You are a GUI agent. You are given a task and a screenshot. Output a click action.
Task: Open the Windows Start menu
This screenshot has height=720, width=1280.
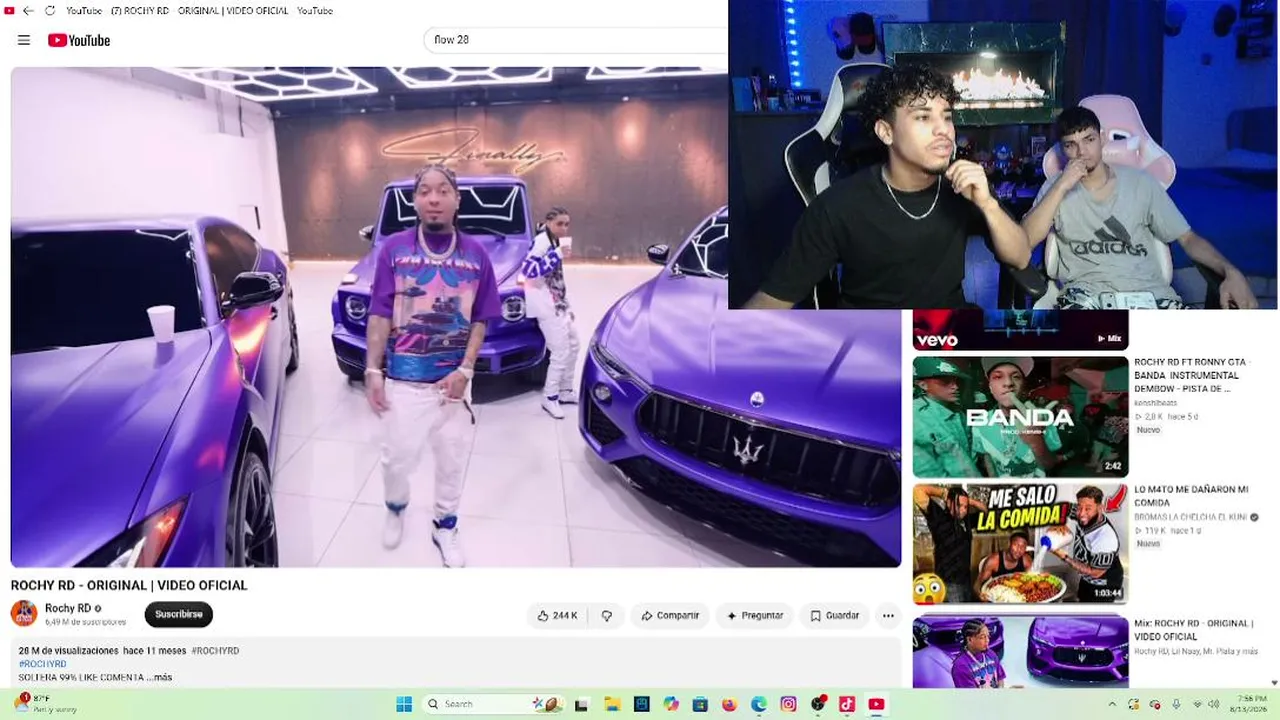[x=404, y=704]
